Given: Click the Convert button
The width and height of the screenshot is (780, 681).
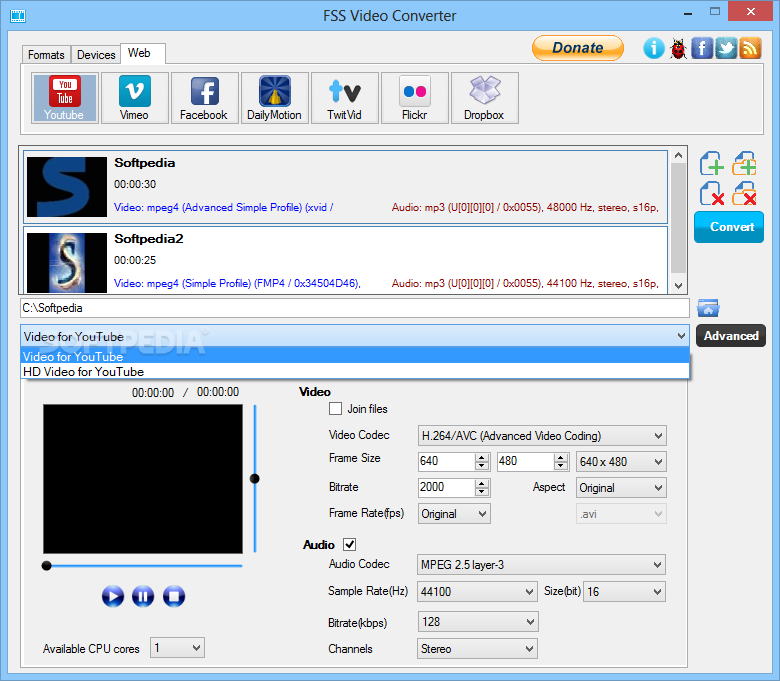Looking at the screenshot, I should tap(729, 227).
